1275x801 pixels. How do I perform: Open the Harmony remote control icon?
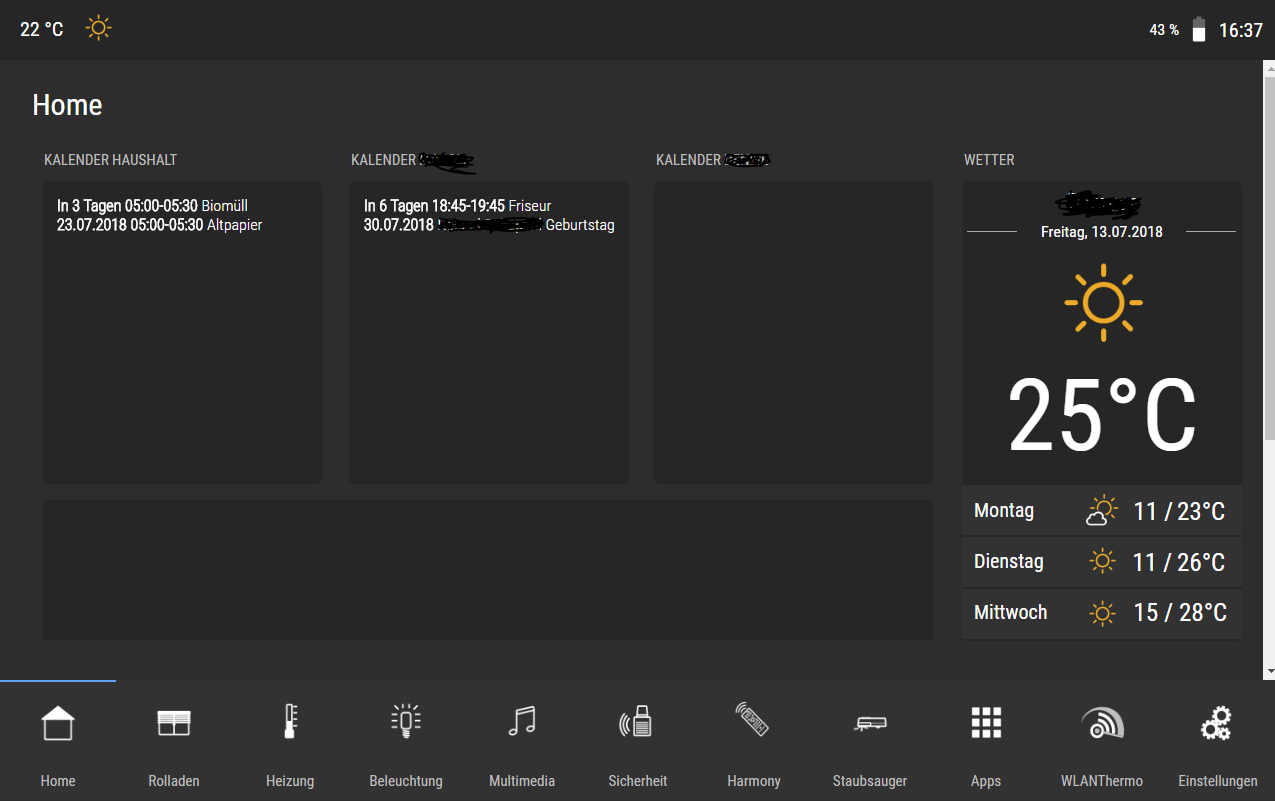coord(753,720)
